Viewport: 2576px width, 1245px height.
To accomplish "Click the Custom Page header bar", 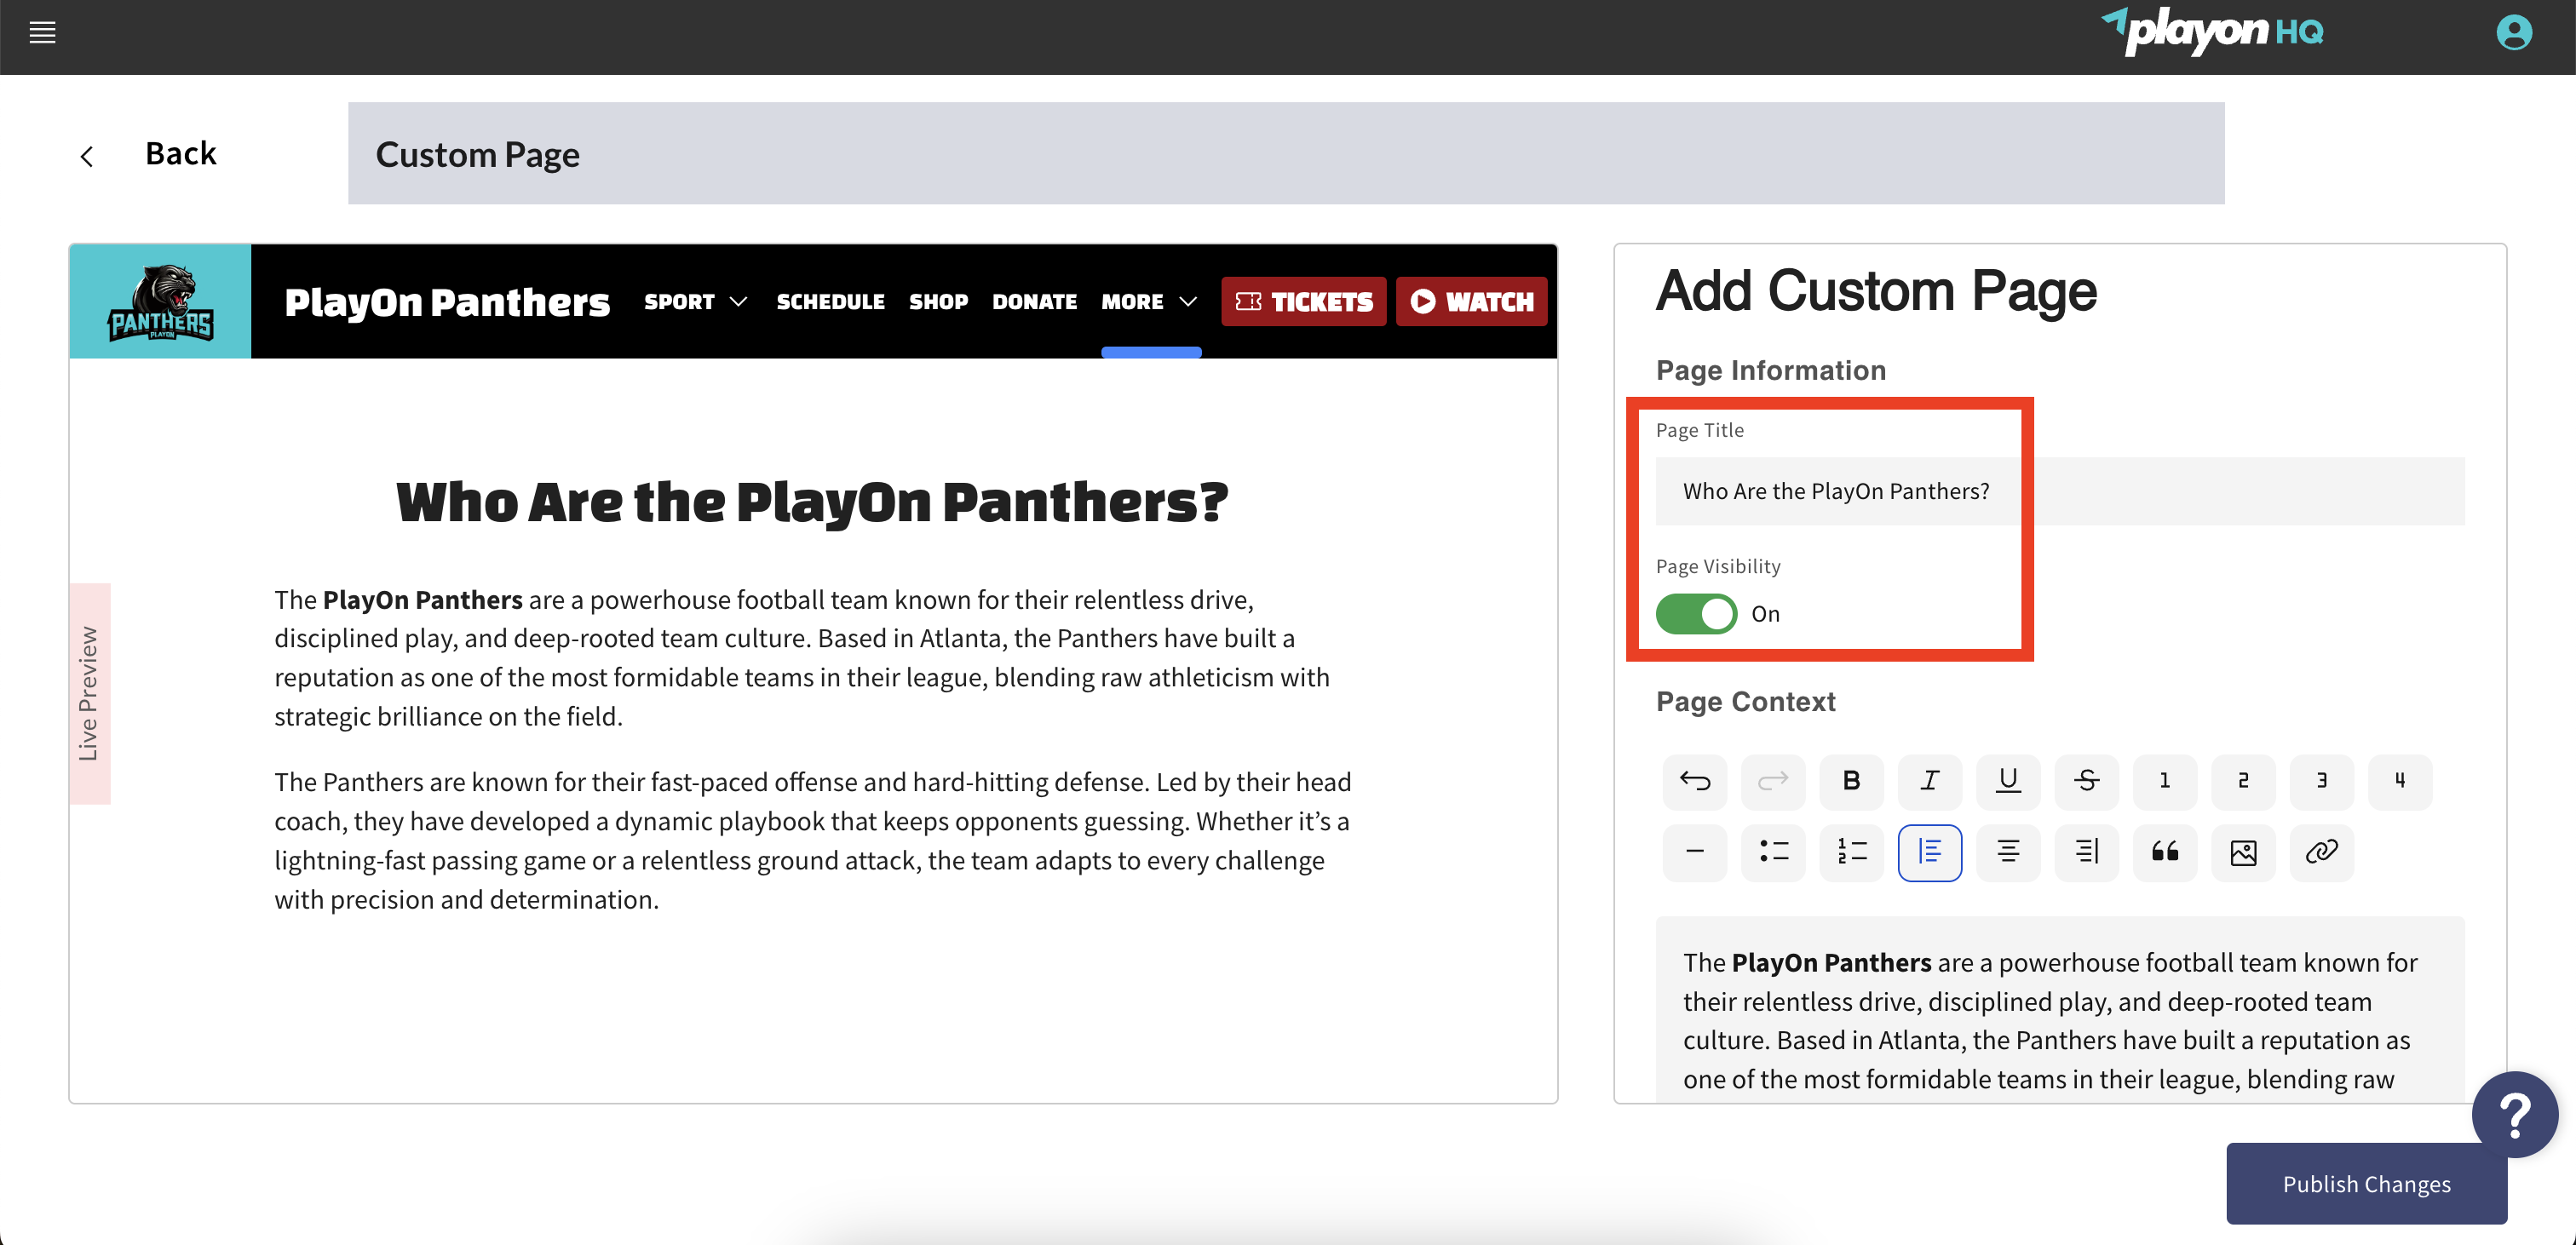I will click(1286, 154).
